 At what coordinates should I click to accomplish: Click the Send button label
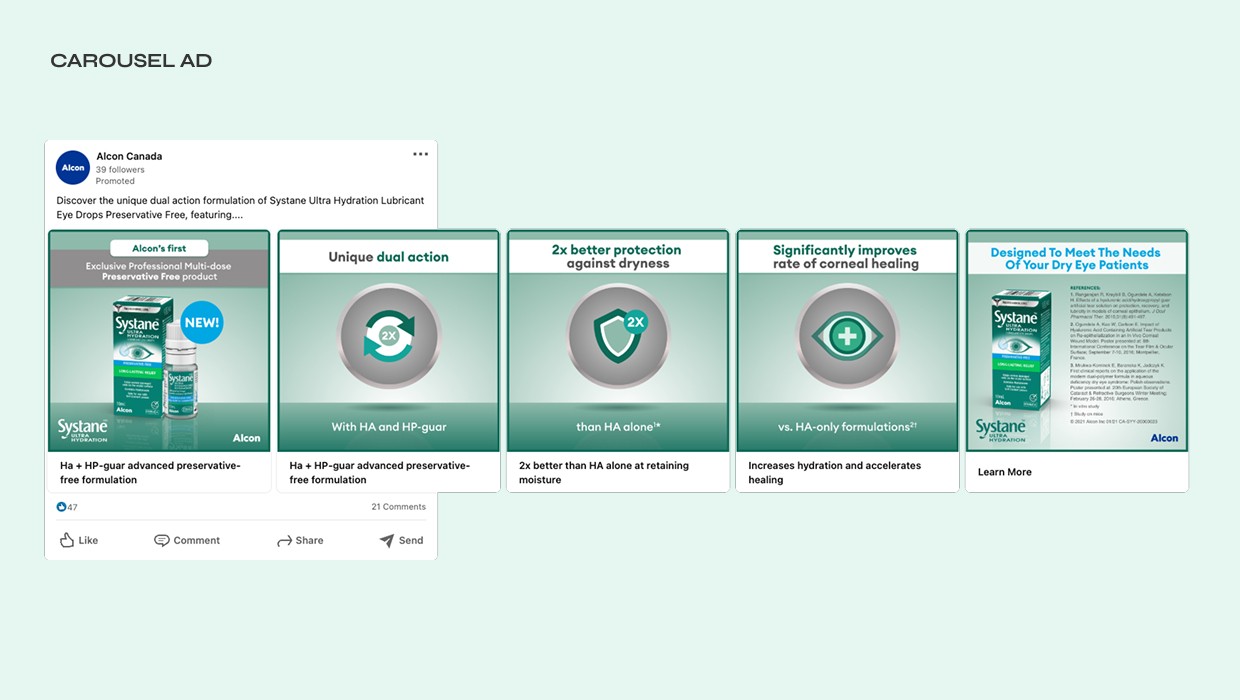coord(411,540)
